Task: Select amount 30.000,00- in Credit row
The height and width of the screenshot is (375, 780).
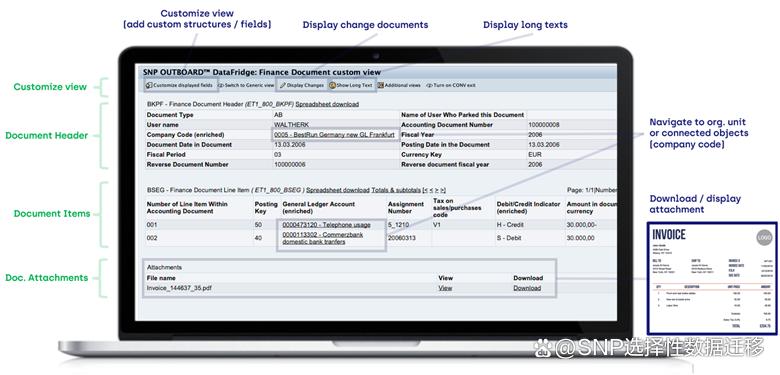Action: point(582,225)
